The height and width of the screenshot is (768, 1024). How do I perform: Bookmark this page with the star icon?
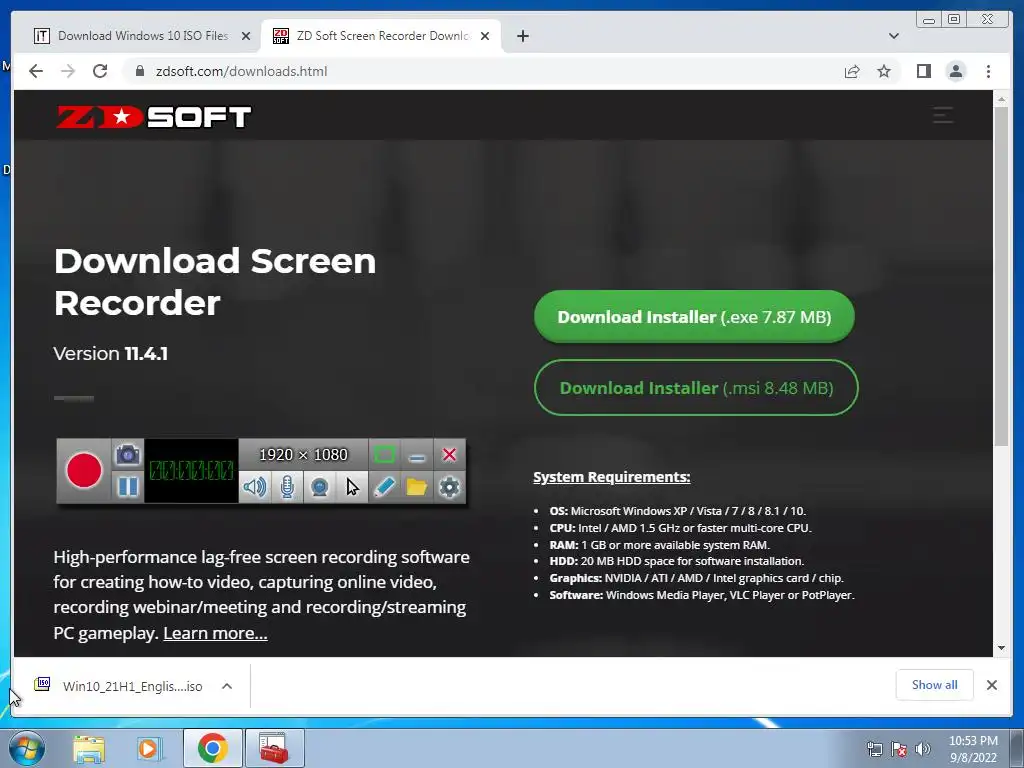[x=884, y=71]
